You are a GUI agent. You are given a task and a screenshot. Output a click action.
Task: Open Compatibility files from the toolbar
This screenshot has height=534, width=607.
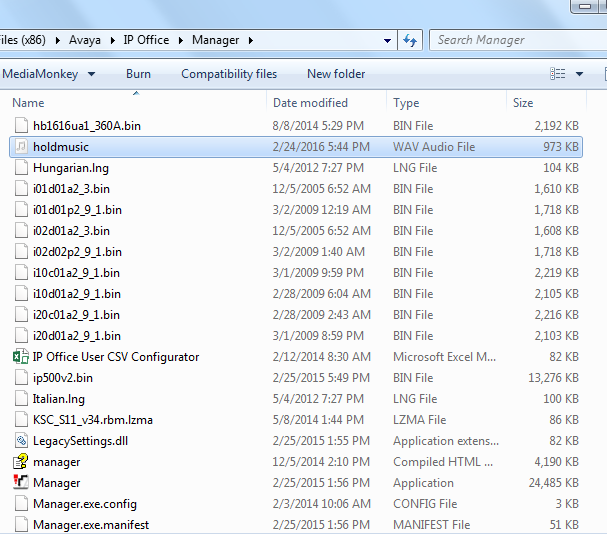[229, 74]
